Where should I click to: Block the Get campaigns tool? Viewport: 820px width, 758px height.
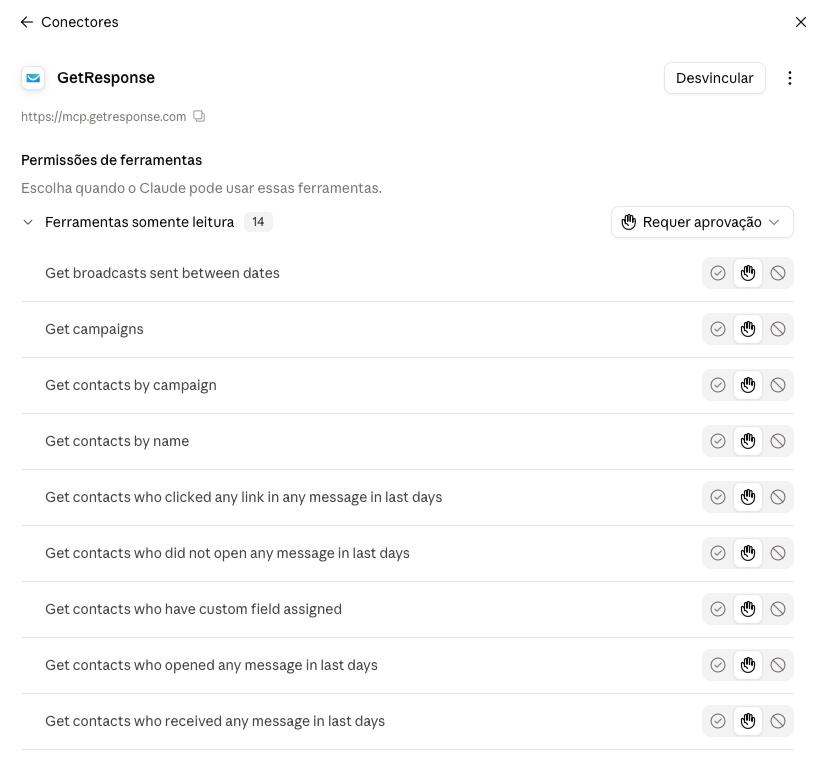[778, 329]
